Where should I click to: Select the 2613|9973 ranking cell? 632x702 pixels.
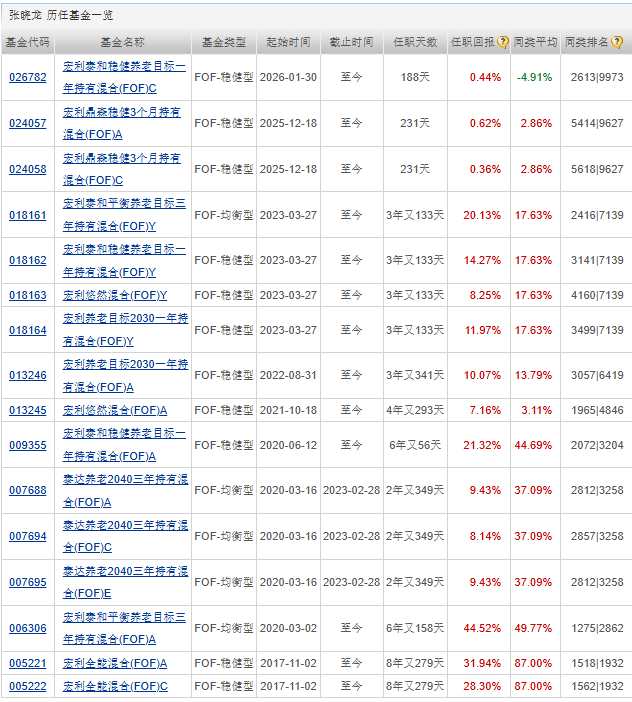(x=597, y=77)
